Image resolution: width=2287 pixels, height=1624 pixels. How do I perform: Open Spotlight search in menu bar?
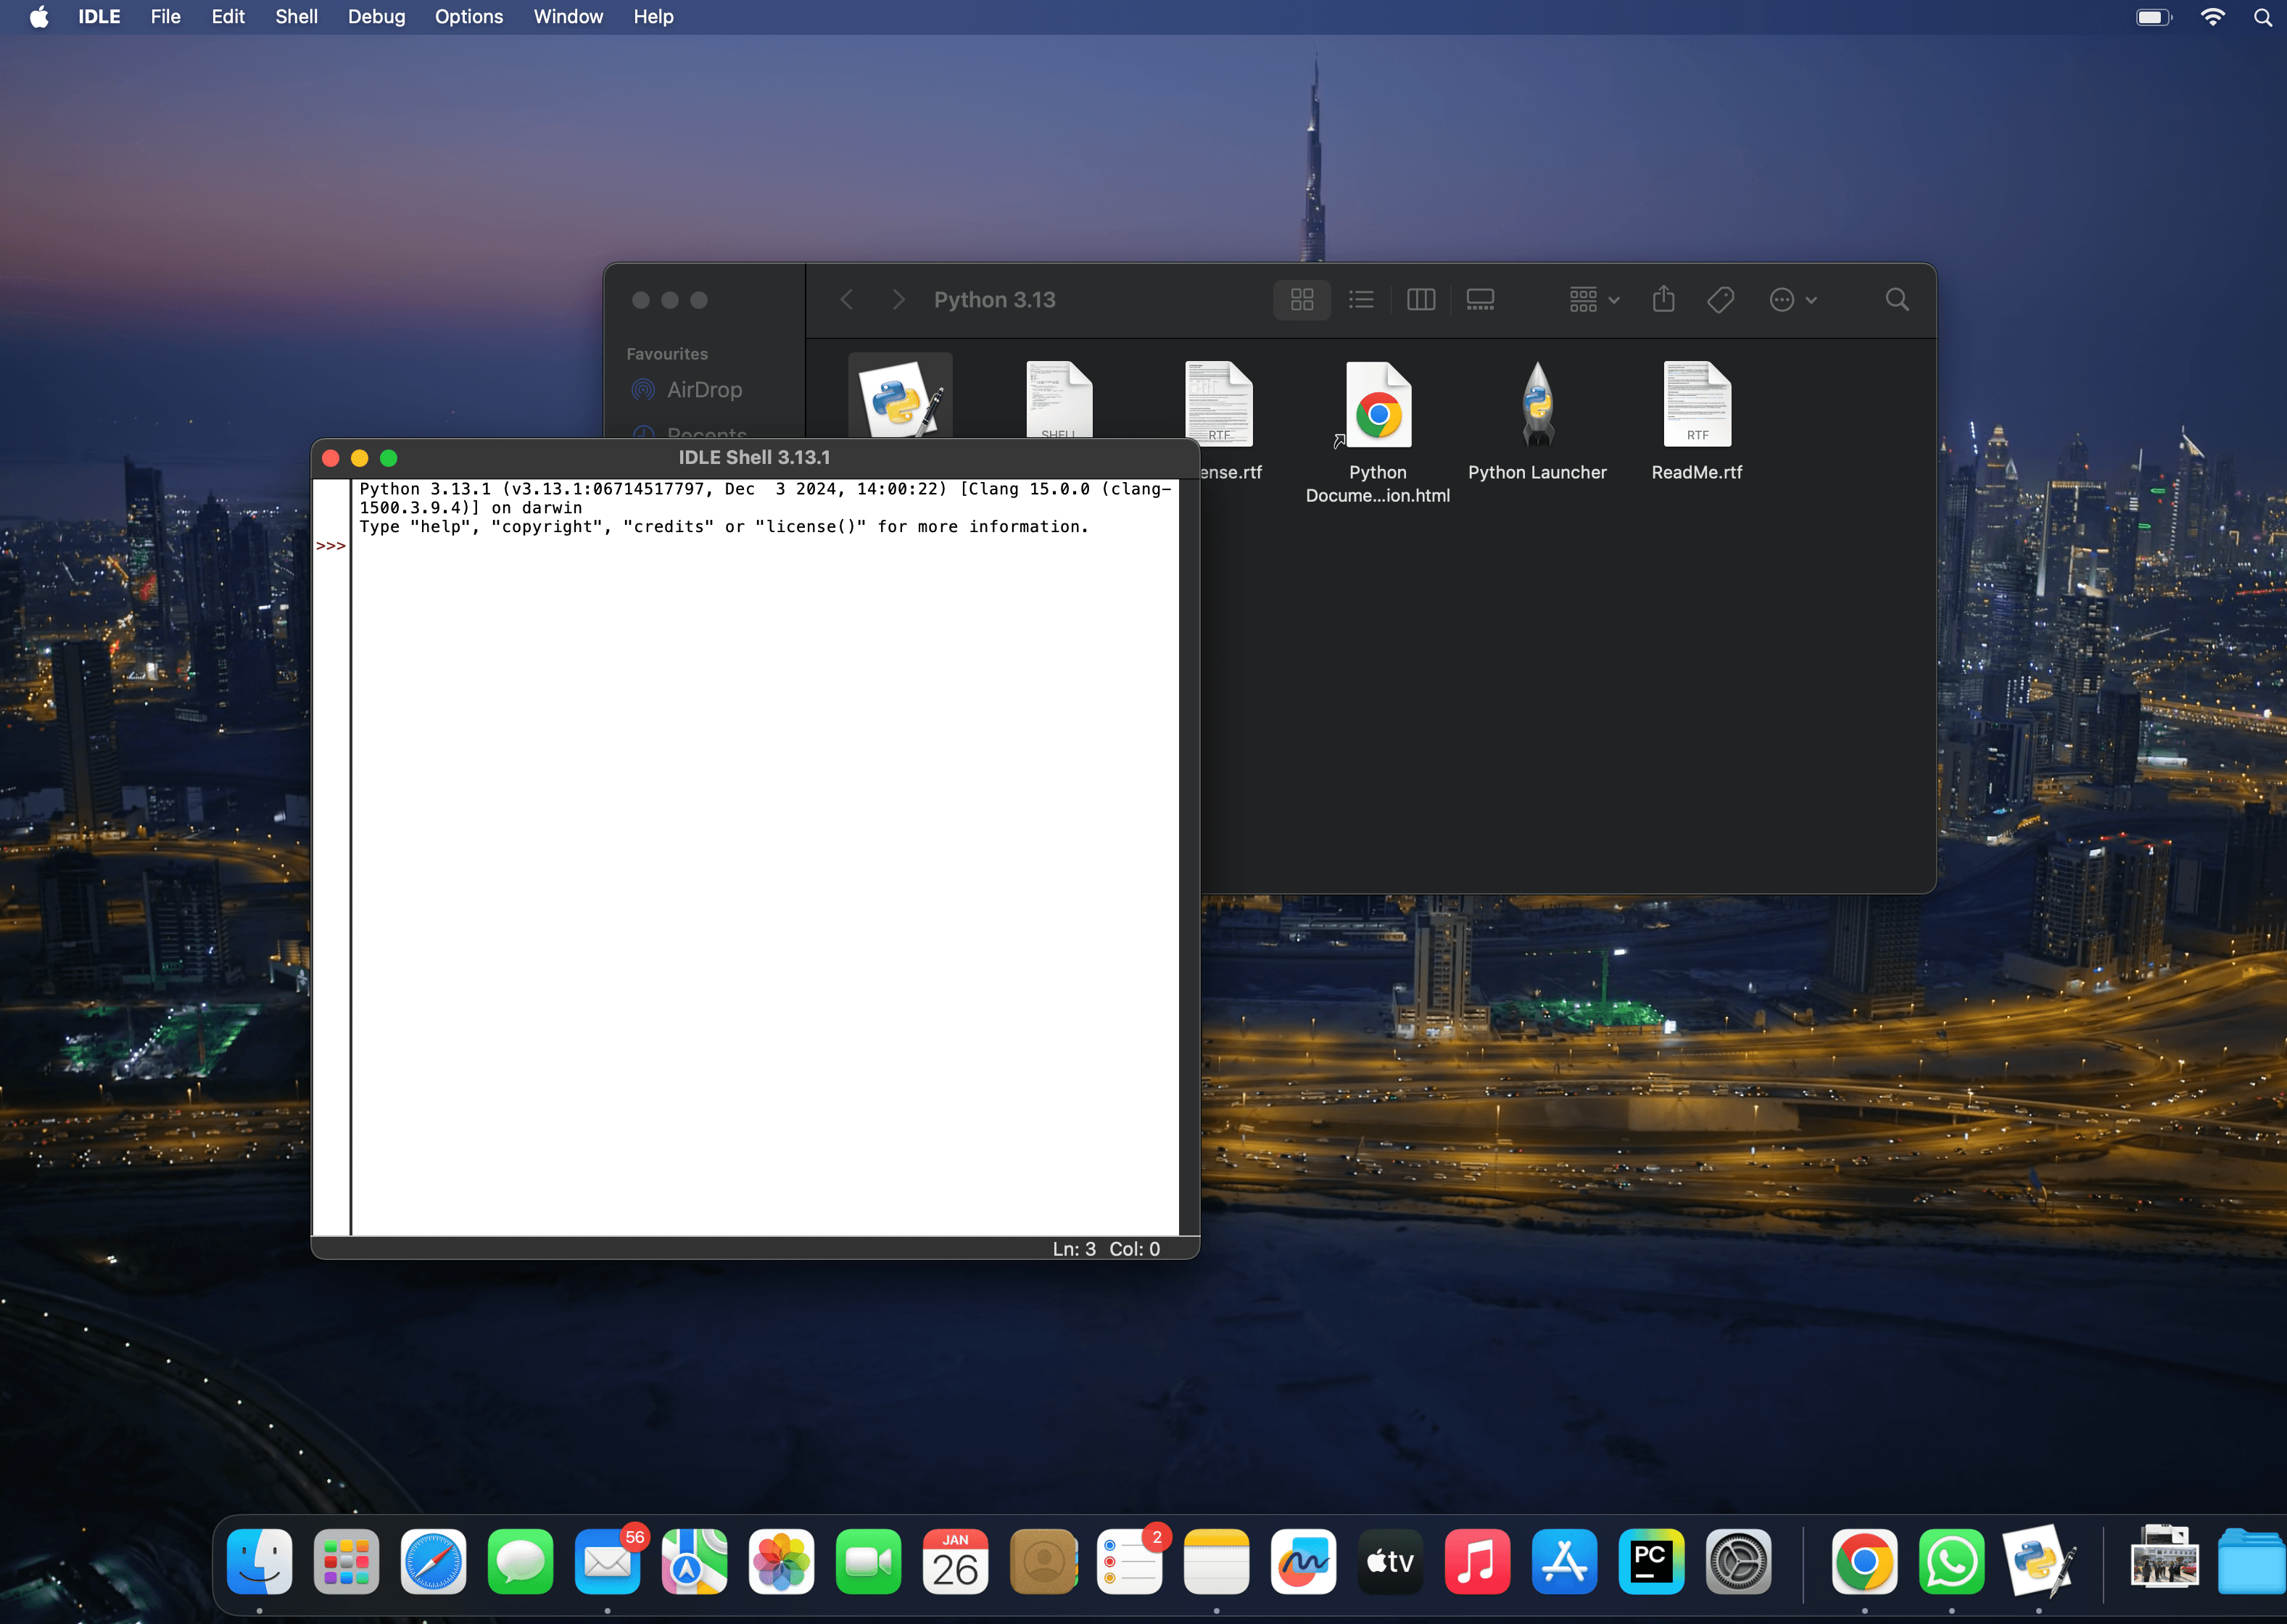point(2263,17)
